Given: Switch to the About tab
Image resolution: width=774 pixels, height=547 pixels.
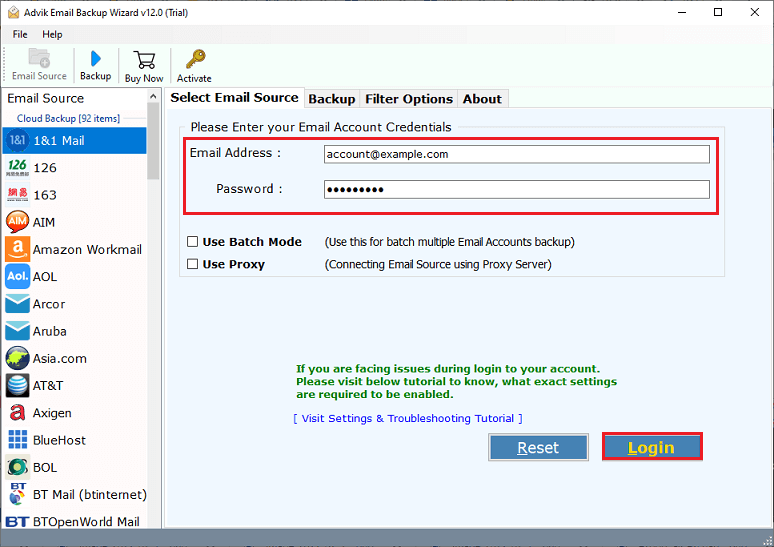Looking at the screenshot, I should (482, 99).
